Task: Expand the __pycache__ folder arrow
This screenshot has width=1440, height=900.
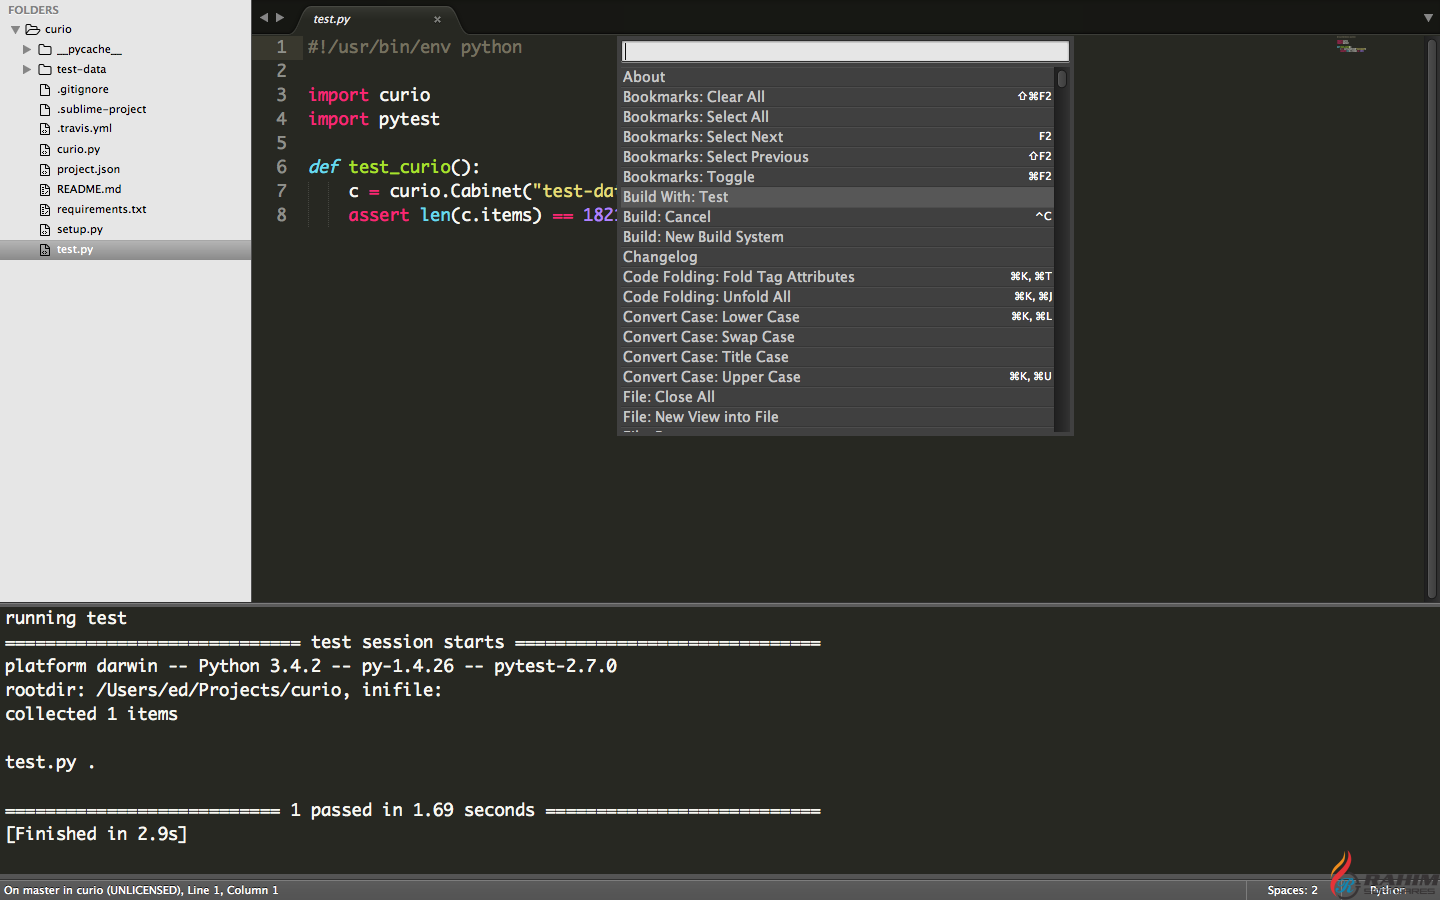Action: click(x=27, y=49)
